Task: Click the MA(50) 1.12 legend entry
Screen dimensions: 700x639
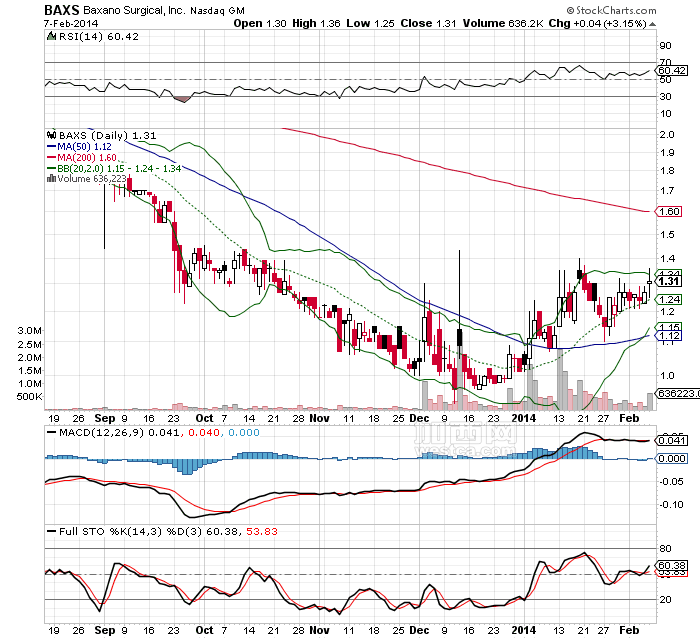Action: [x=84, y=146]
